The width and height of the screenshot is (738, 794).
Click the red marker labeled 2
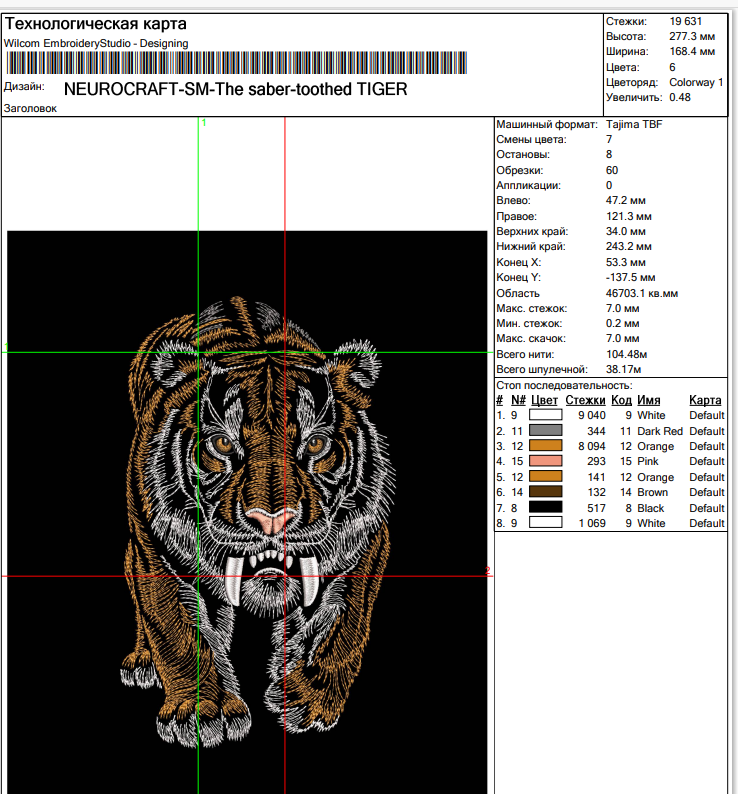click(x=488, y=571)
